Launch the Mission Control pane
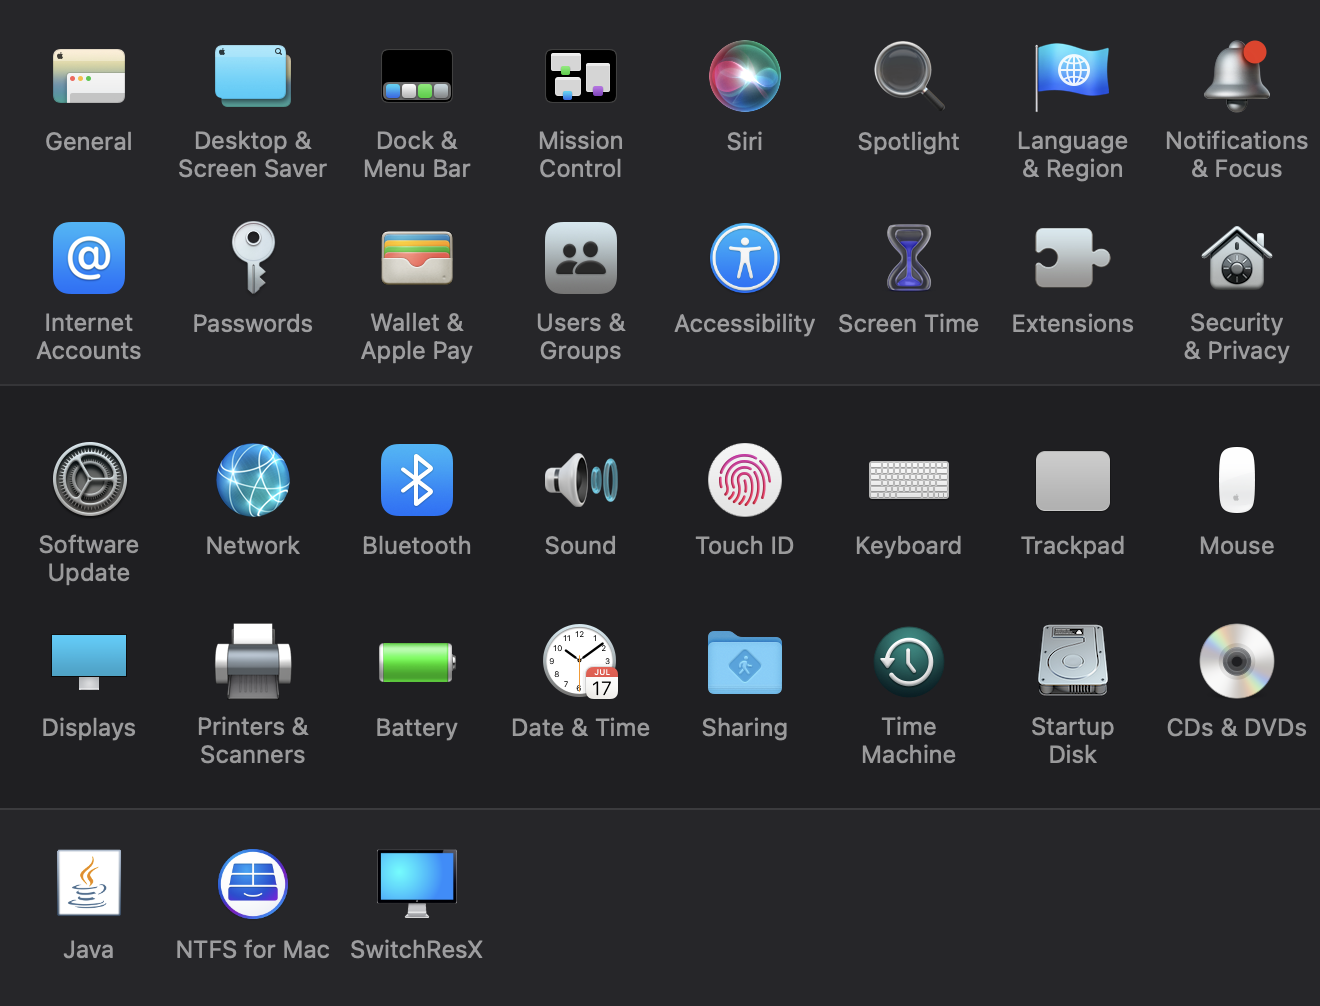1320x1006 pixels. 581,76
